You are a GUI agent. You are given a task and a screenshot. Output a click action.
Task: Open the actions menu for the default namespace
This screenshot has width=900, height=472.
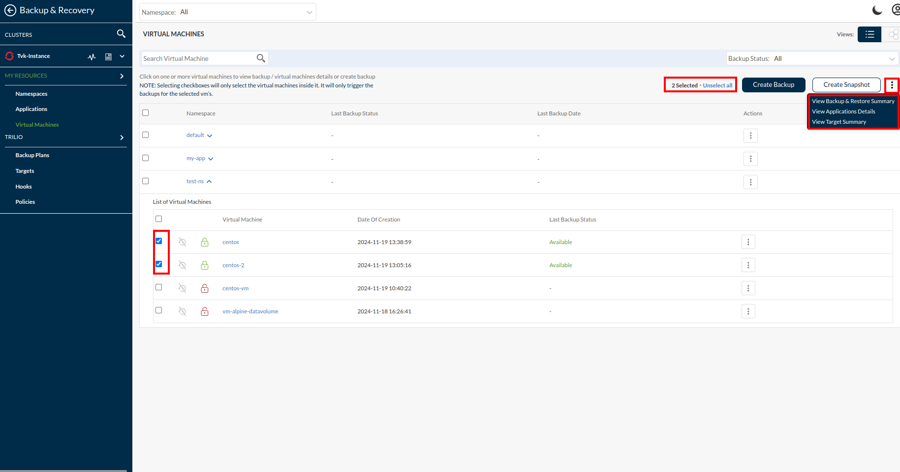(750, 136)
